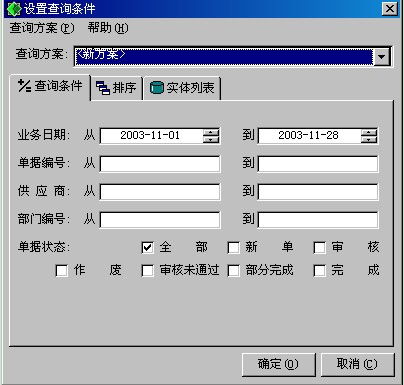The height and width of the screenshot is (385, 404).
Task: Increase the start date with up spinner
Action: click(x=211, y=132)
